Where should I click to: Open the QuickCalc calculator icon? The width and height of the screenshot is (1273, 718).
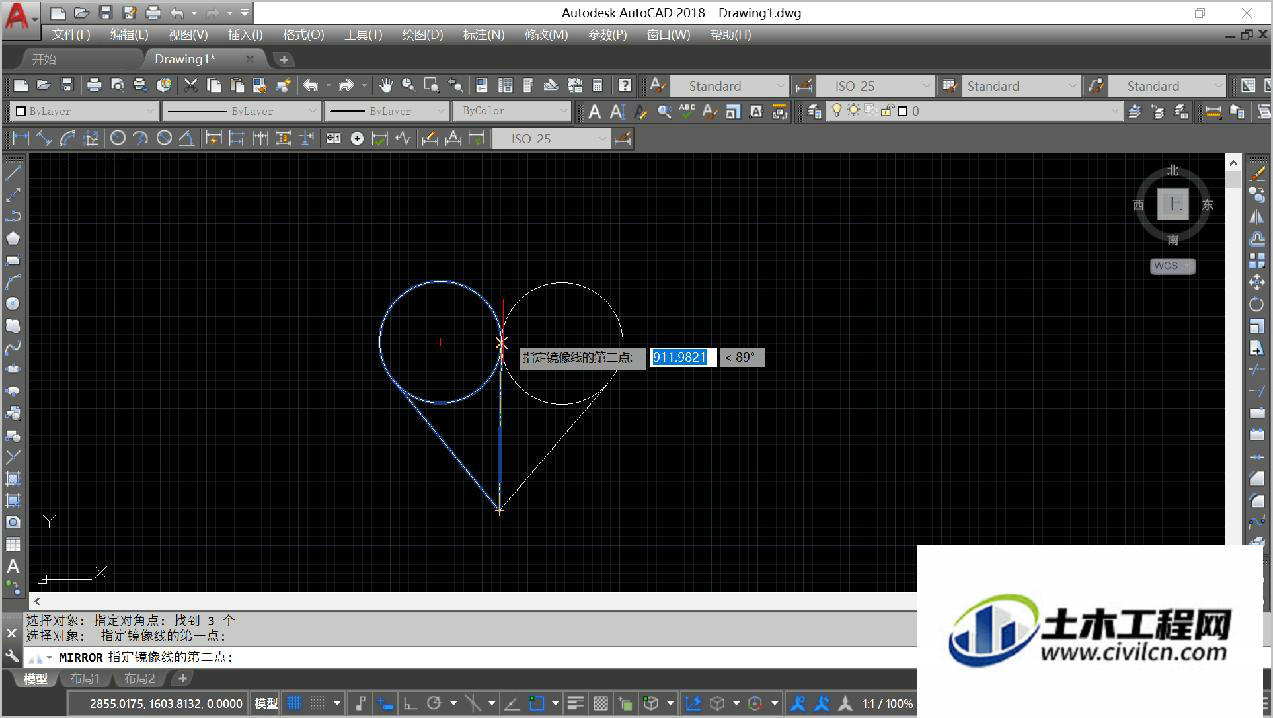[x=598, y=86]
